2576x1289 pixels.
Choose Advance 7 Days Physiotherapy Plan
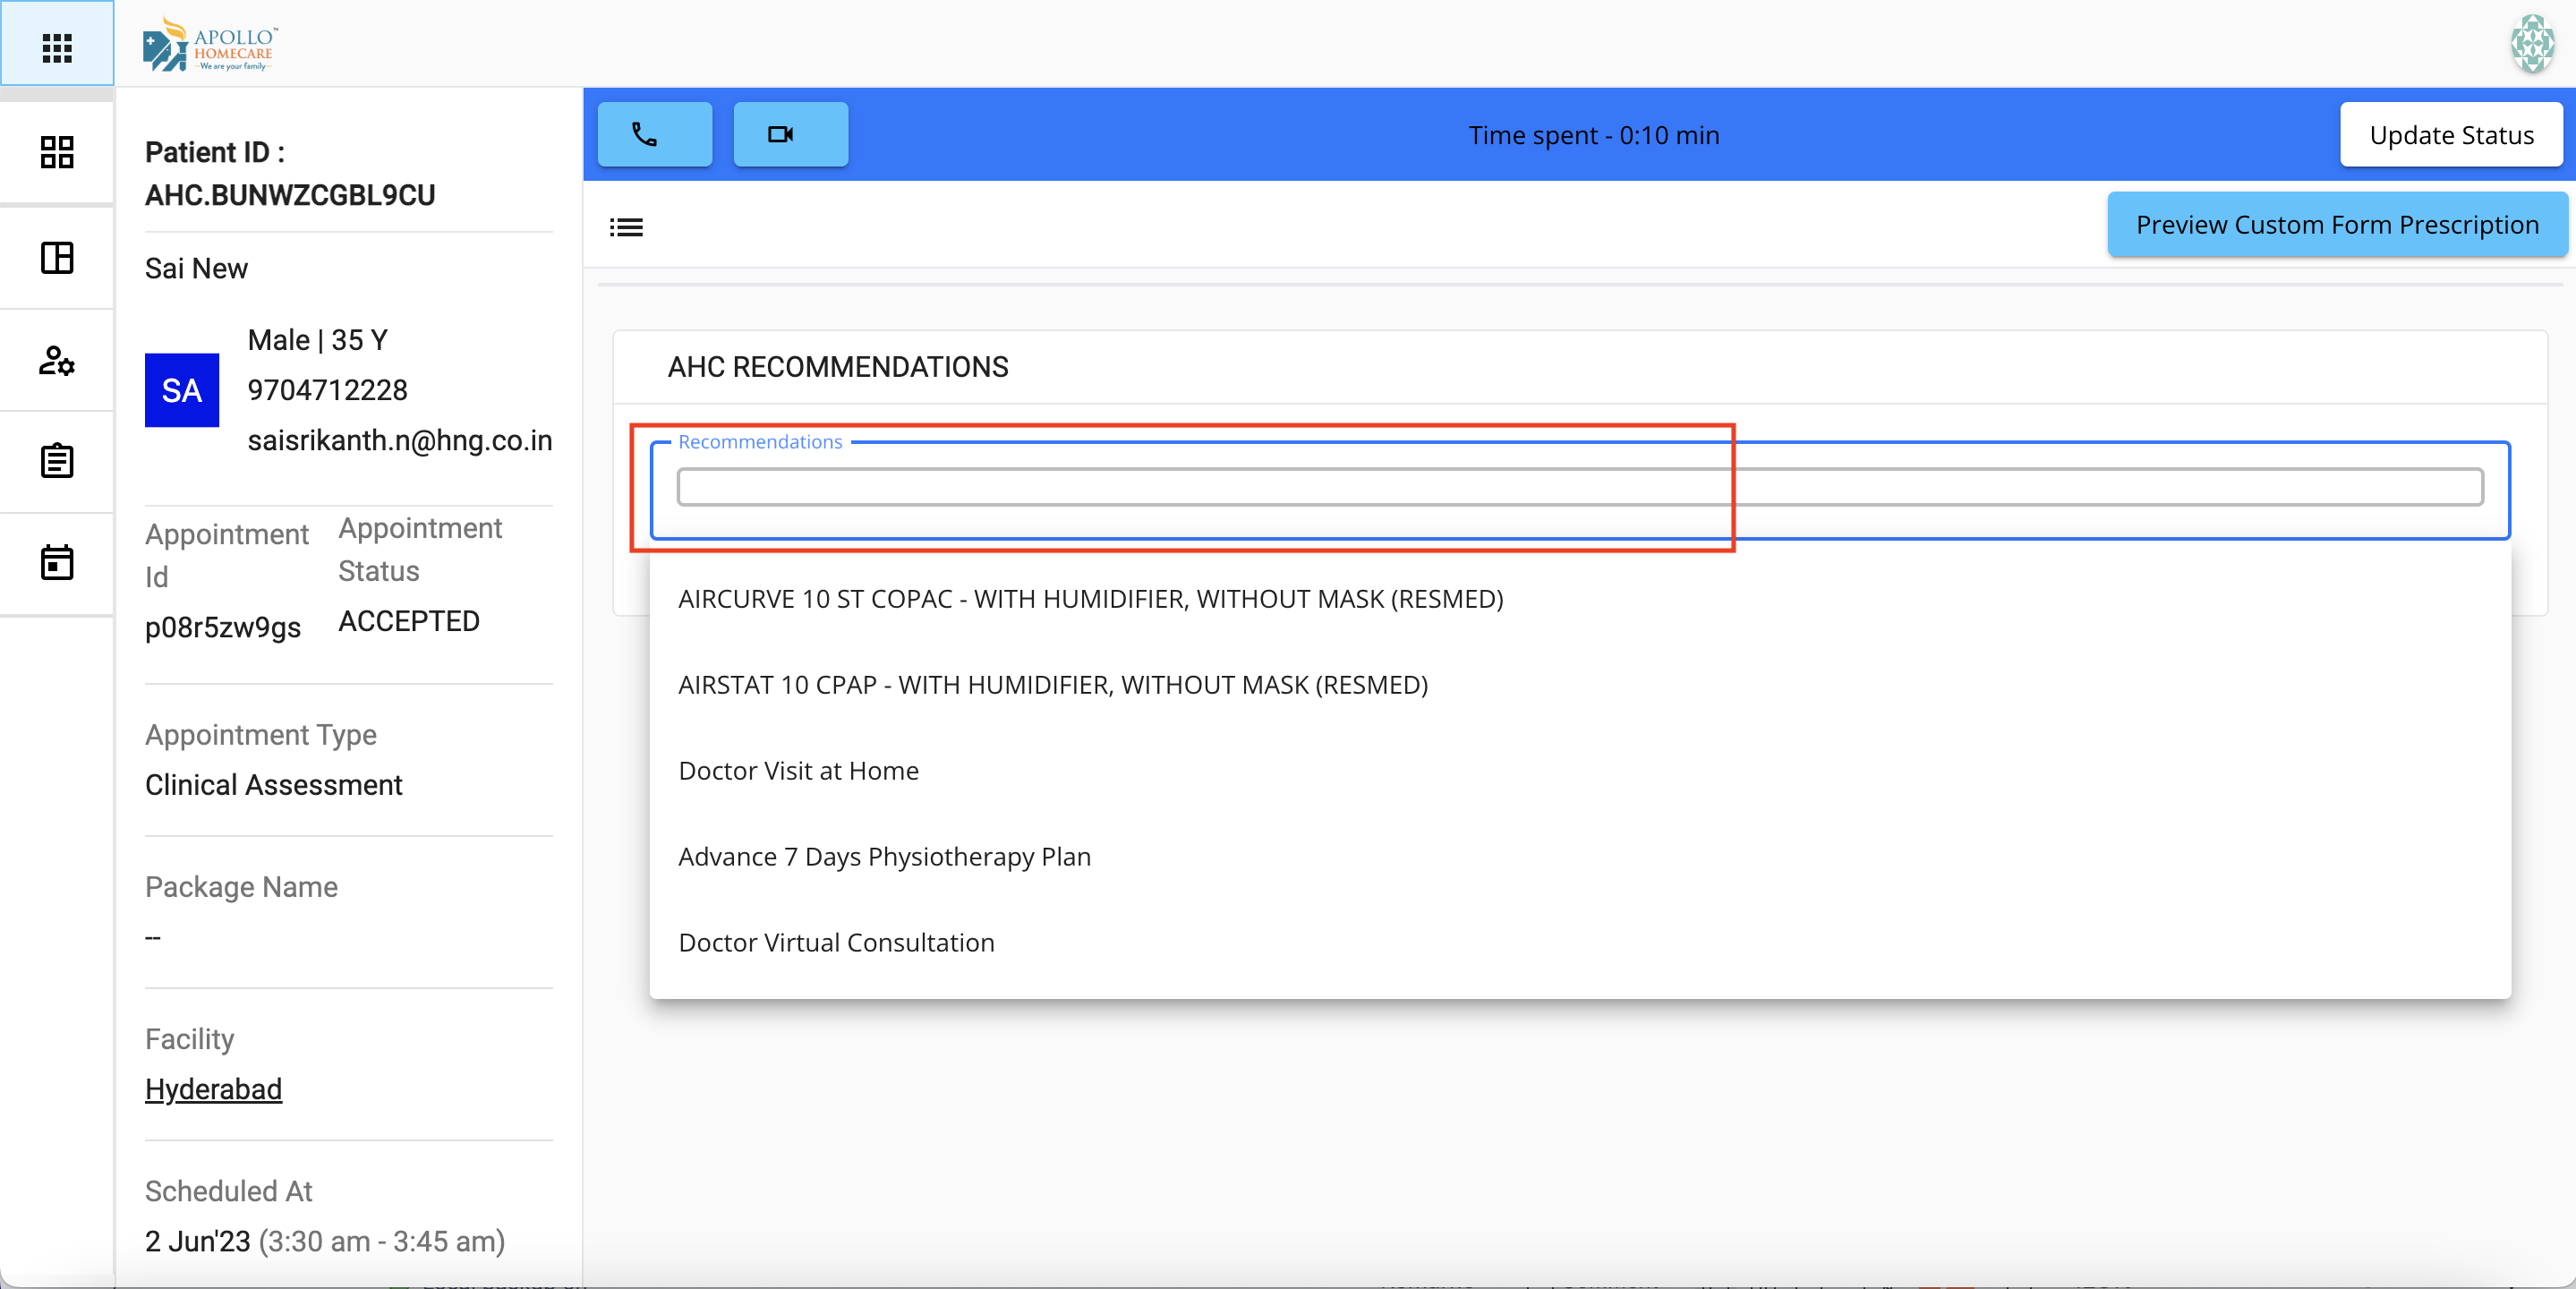[x=884, y=856]
